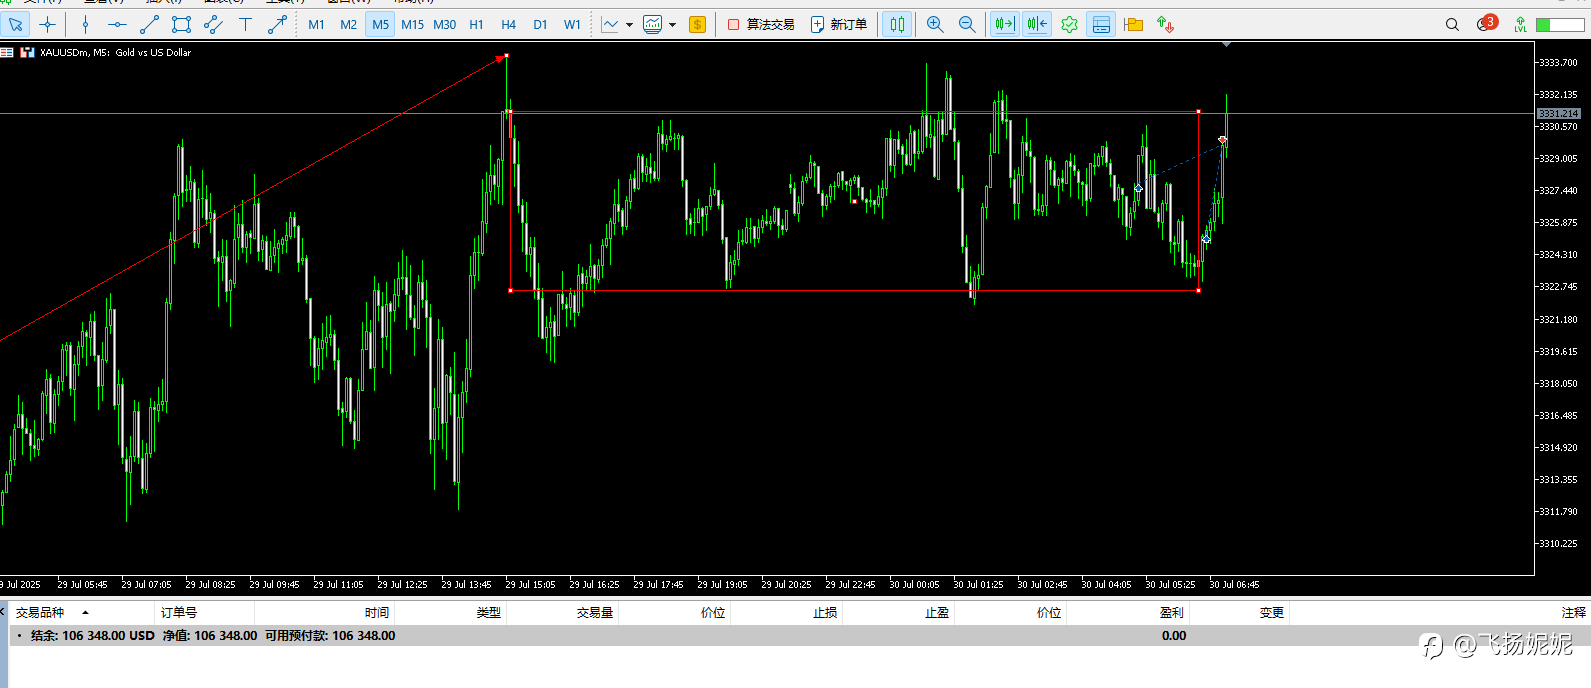Click the chart shift triangle marker

[x=1226, y=44]
